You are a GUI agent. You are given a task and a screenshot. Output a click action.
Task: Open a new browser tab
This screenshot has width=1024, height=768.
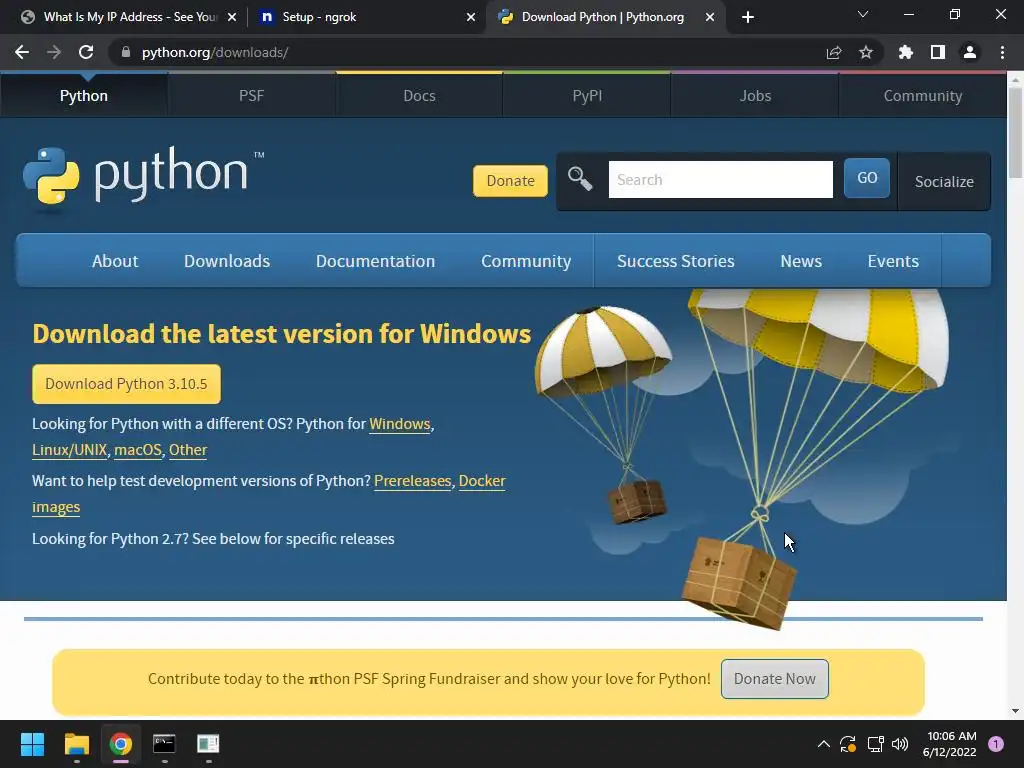pos(748,17)
